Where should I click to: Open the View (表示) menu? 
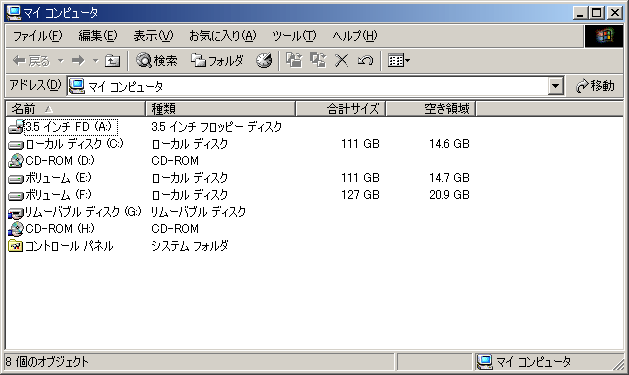[153, 36]
